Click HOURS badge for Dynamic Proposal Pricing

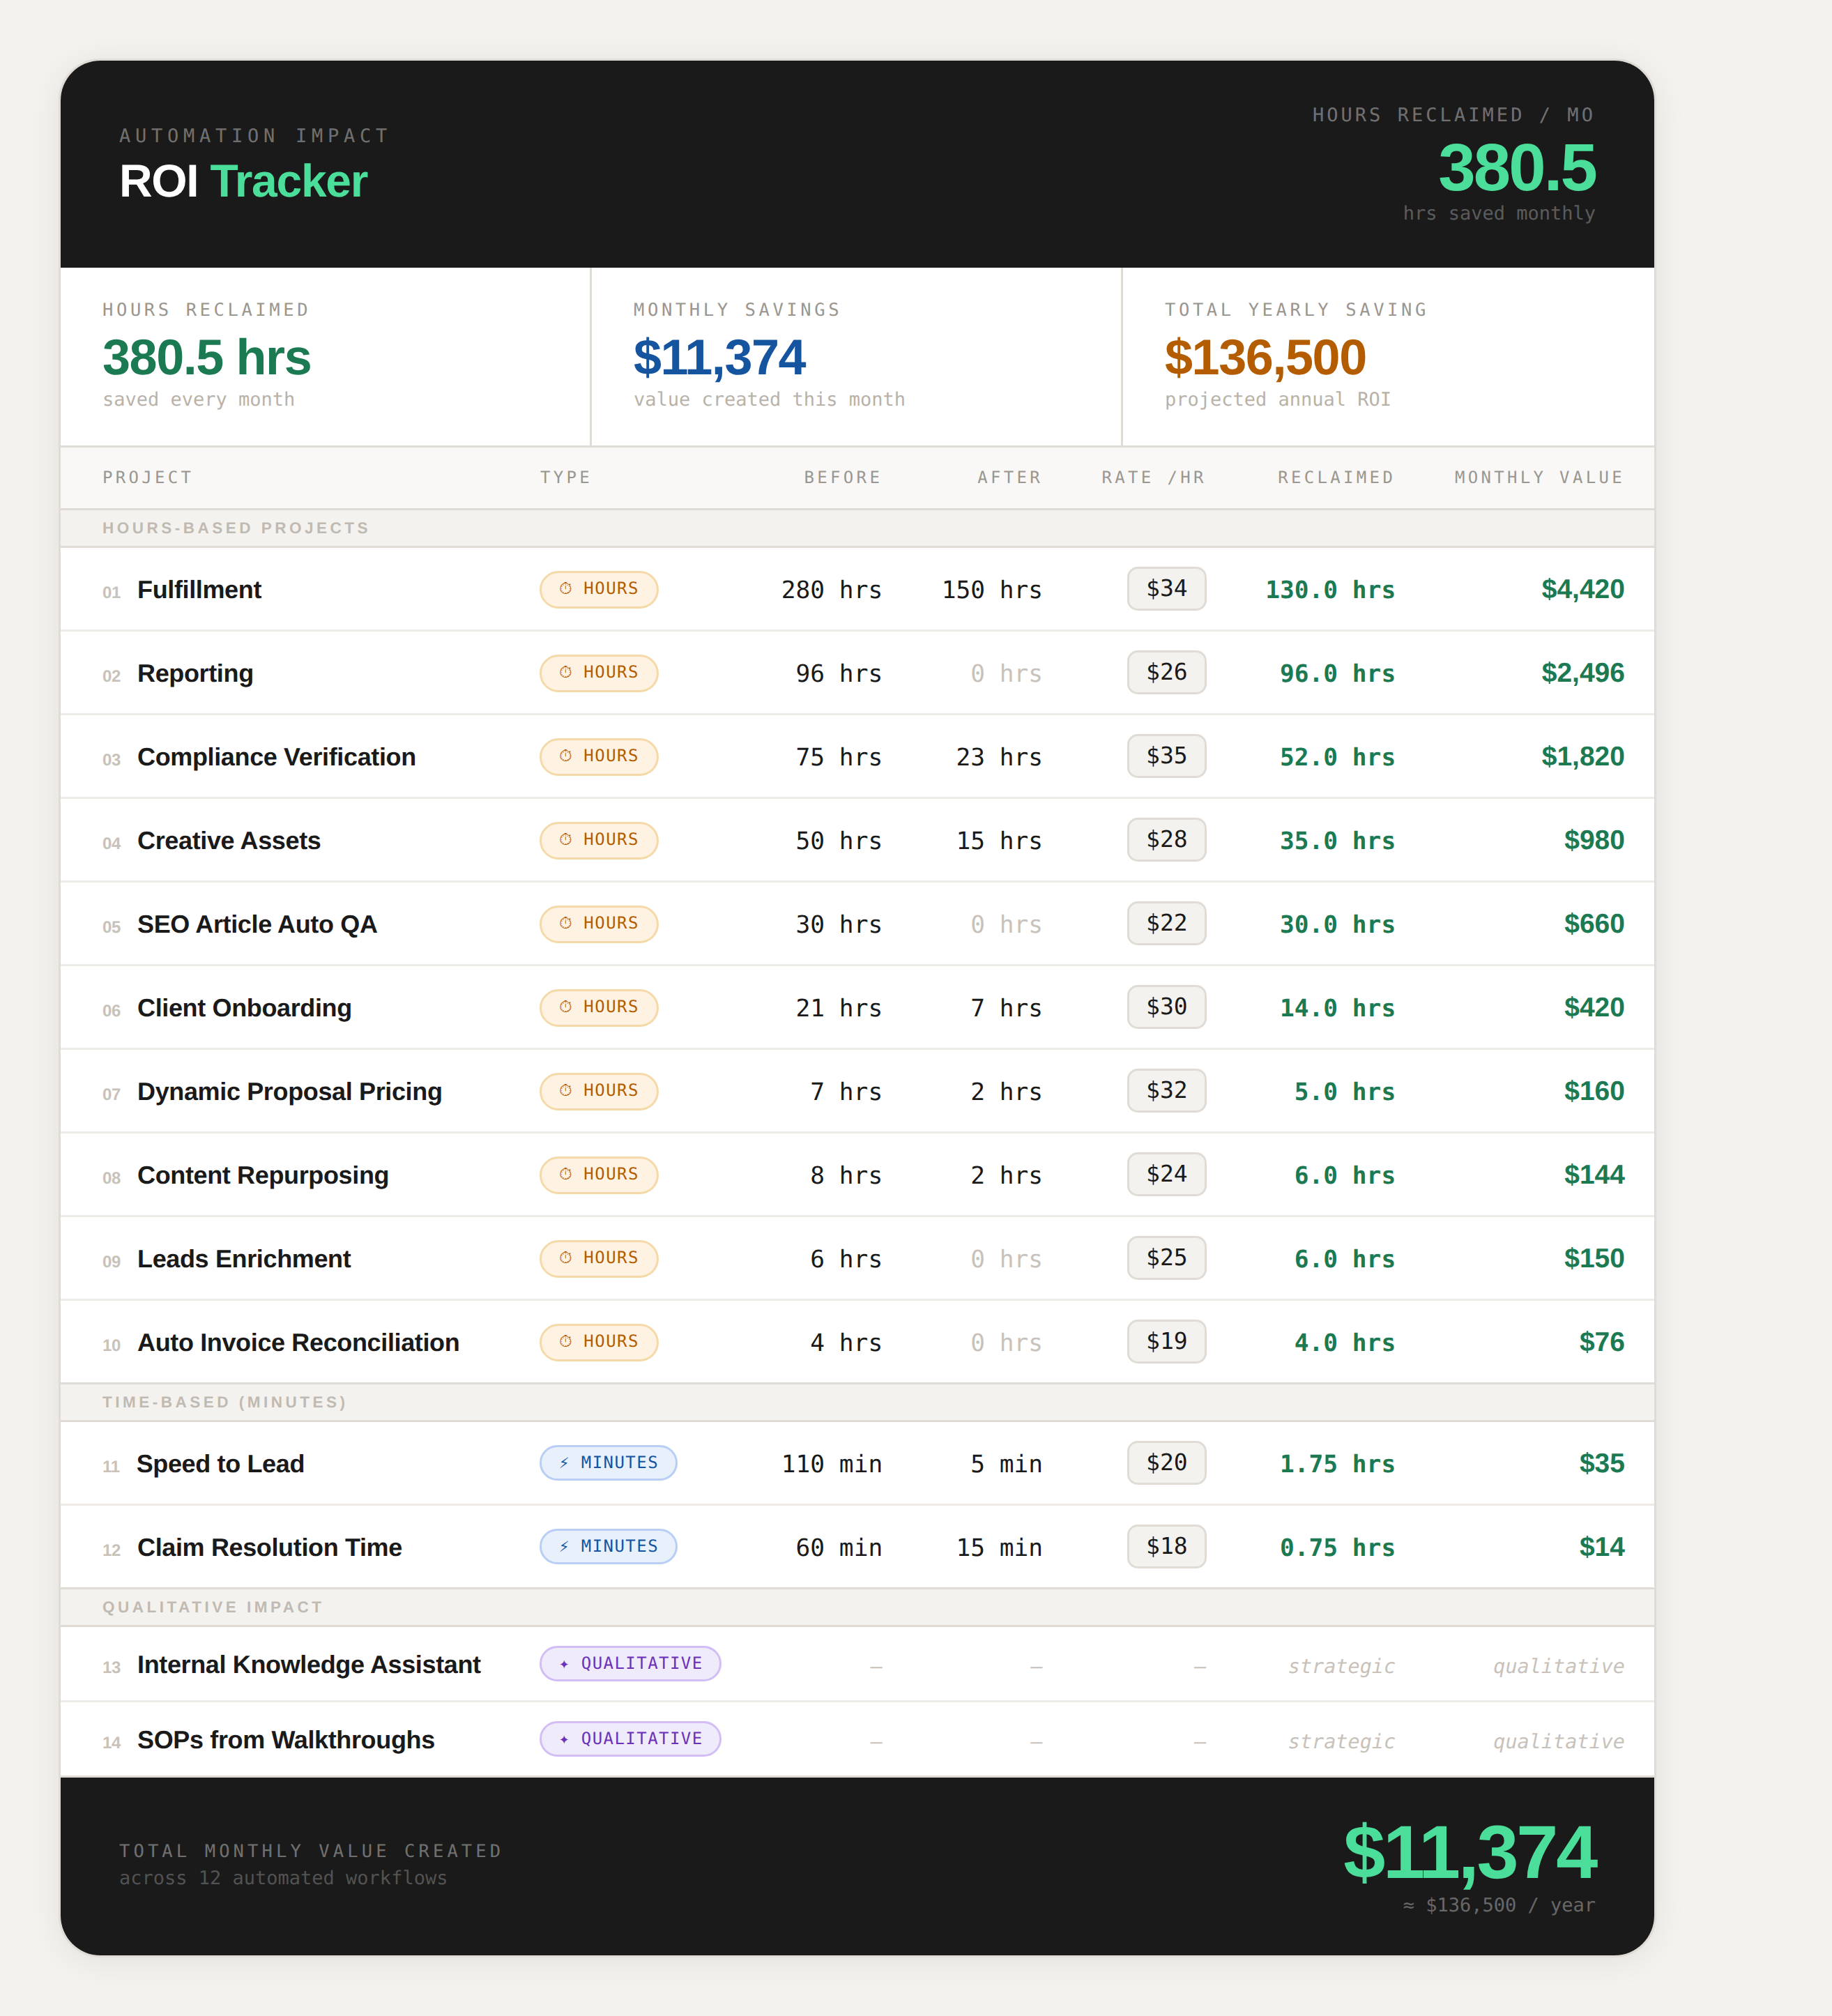(599, 1091)
